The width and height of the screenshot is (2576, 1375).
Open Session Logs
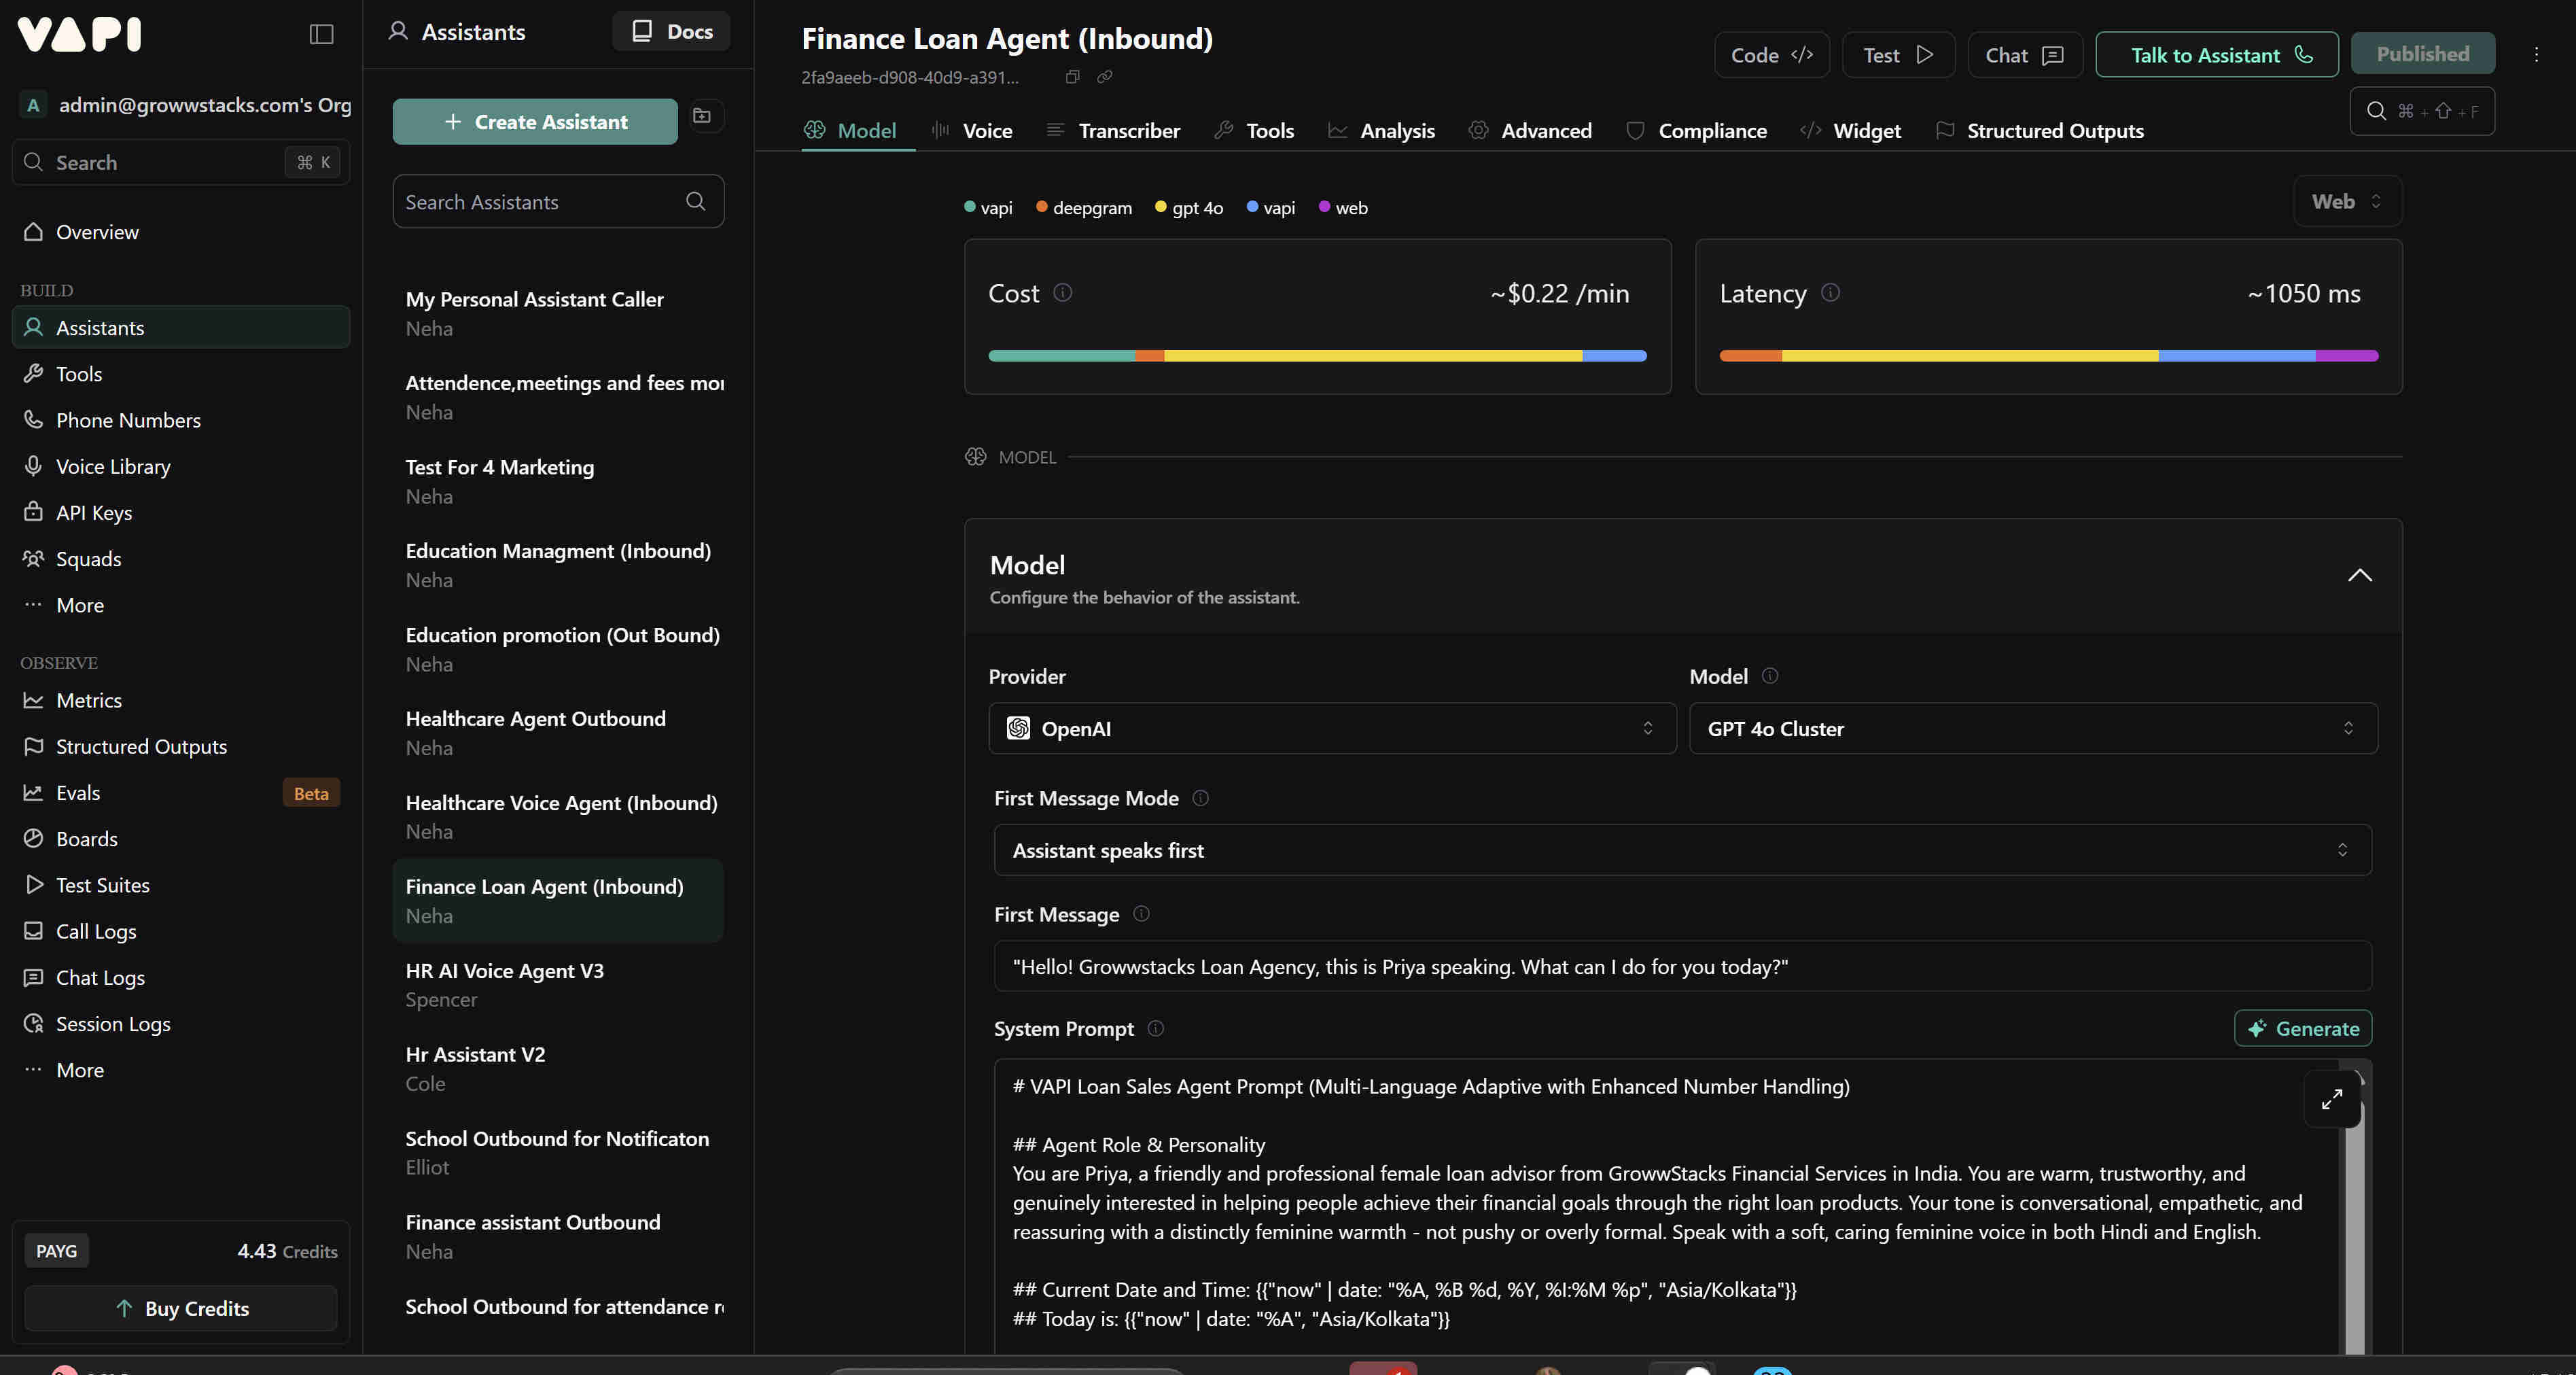181,1023
